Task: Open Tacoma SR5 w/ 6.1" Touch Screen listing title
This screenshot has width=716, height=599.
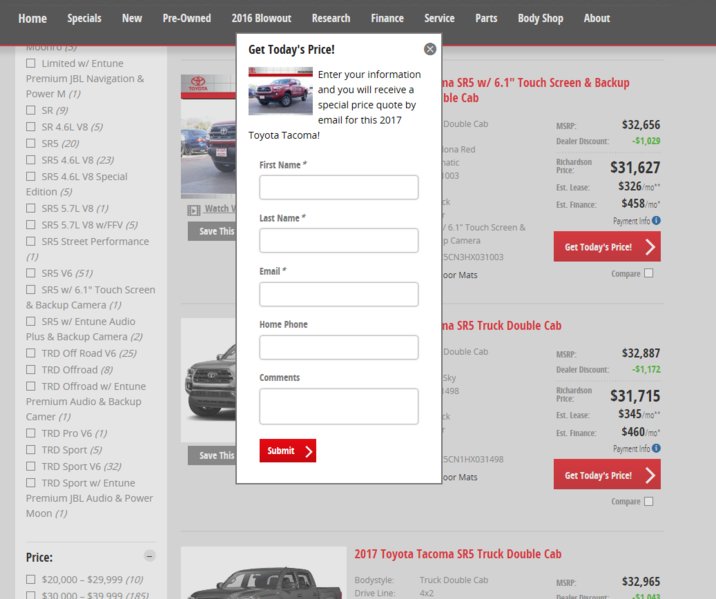Action: 535,90
